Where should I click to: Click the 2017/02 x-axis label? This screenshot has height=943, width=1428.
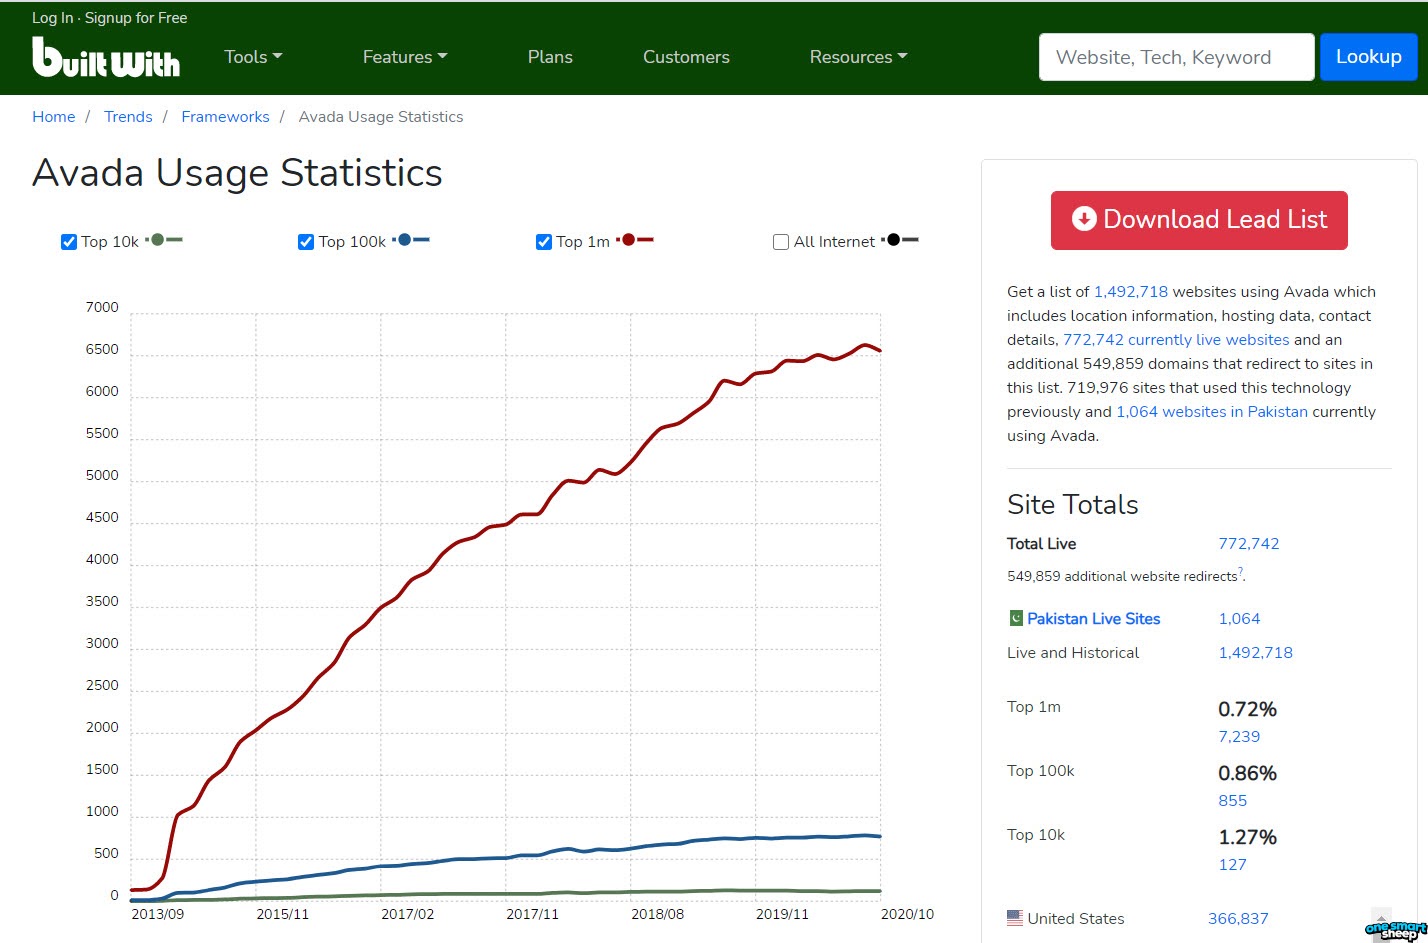[408, 914]
